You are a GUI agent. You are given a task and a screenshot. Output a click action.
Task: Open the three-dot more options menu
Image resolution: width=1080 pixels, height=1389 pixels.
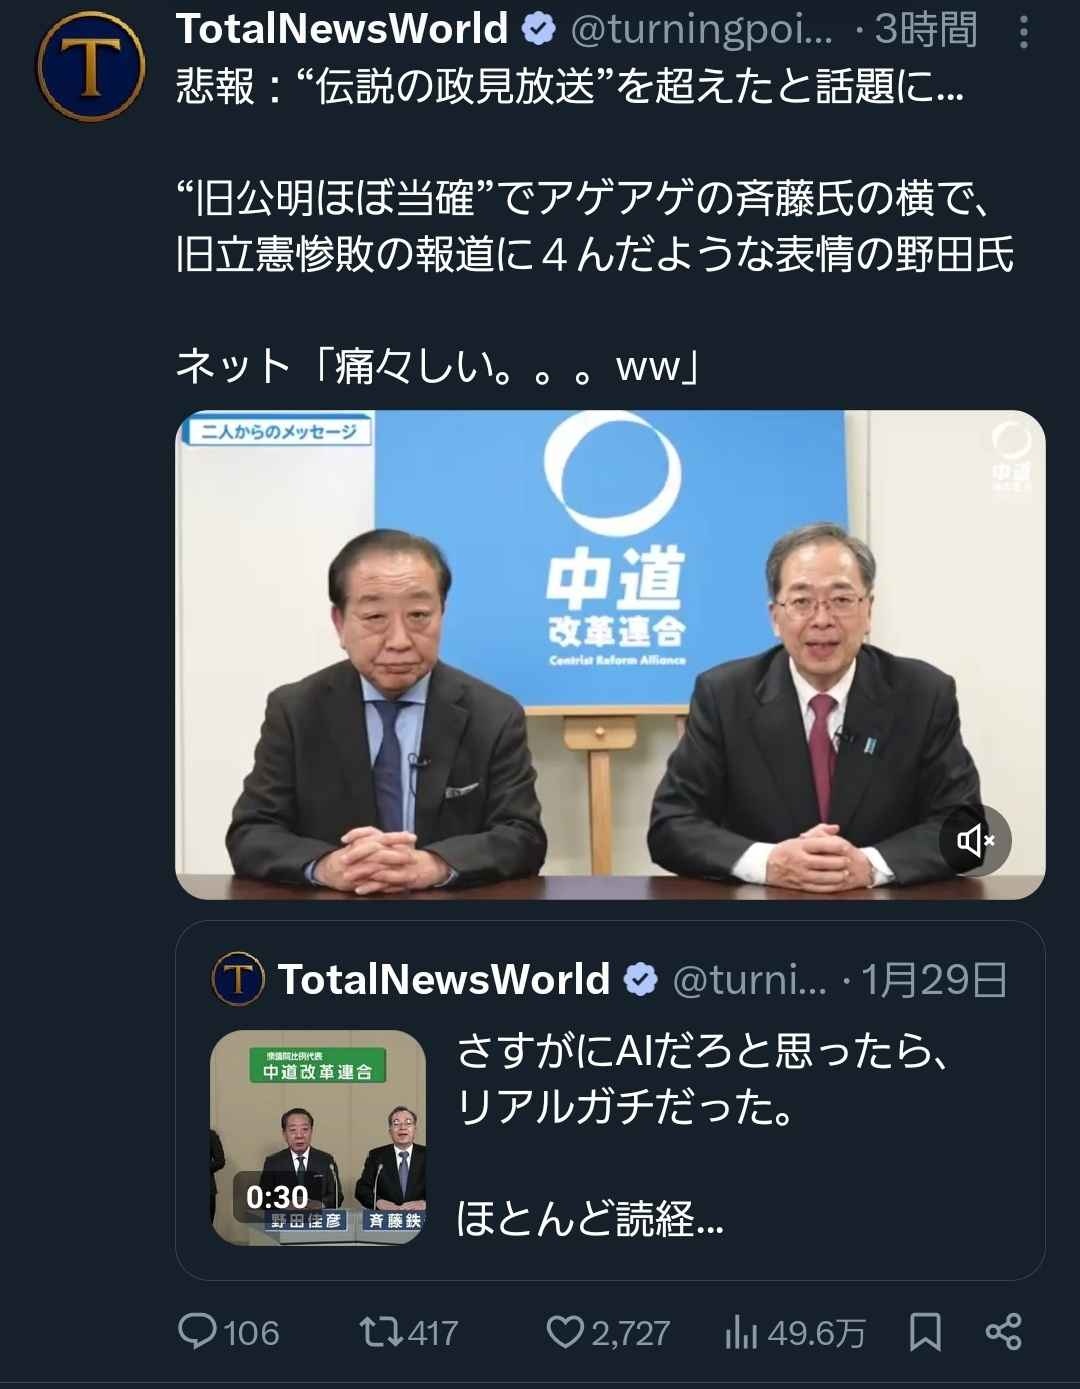click(x=1023, y=31)
